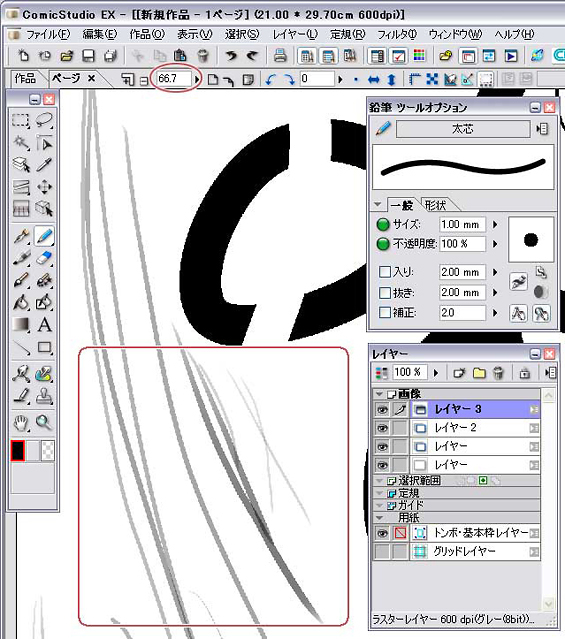Create new folder in Layers panel
Screen dimensions: 565x639
click(x=479, y=372)
